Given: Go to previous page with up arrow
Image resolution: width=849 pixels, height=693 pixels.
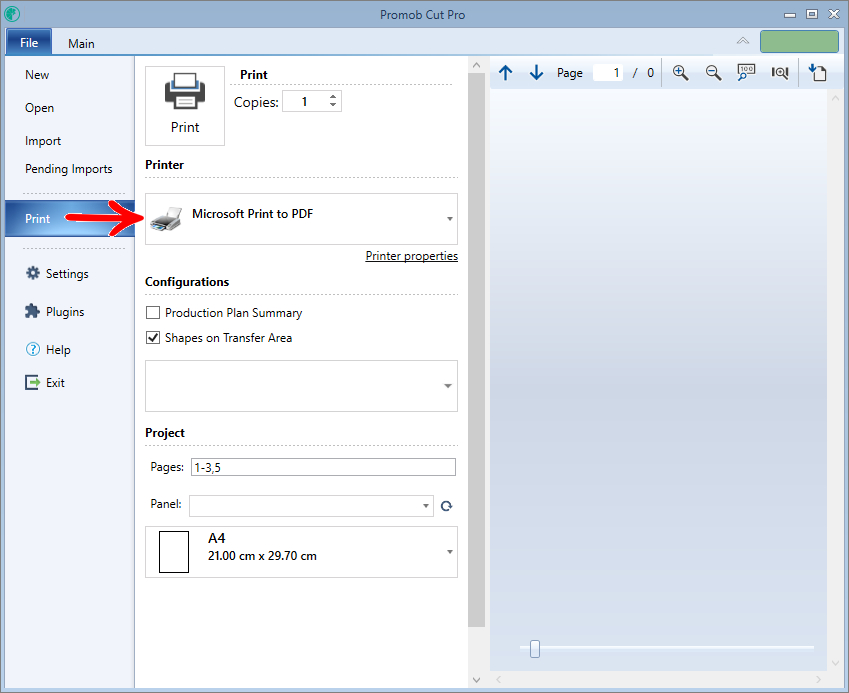Looking at the screenshot, I should [505, 73].
